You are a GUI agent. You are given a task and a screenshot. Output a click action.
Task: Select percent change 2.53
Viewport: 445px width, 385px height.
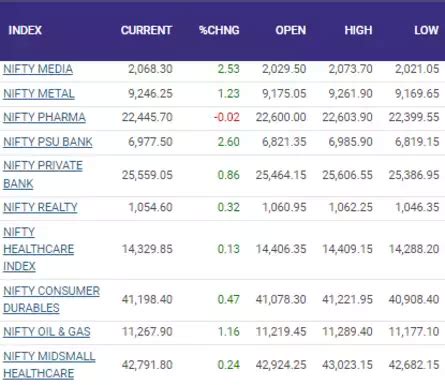[x=228, y=69]
